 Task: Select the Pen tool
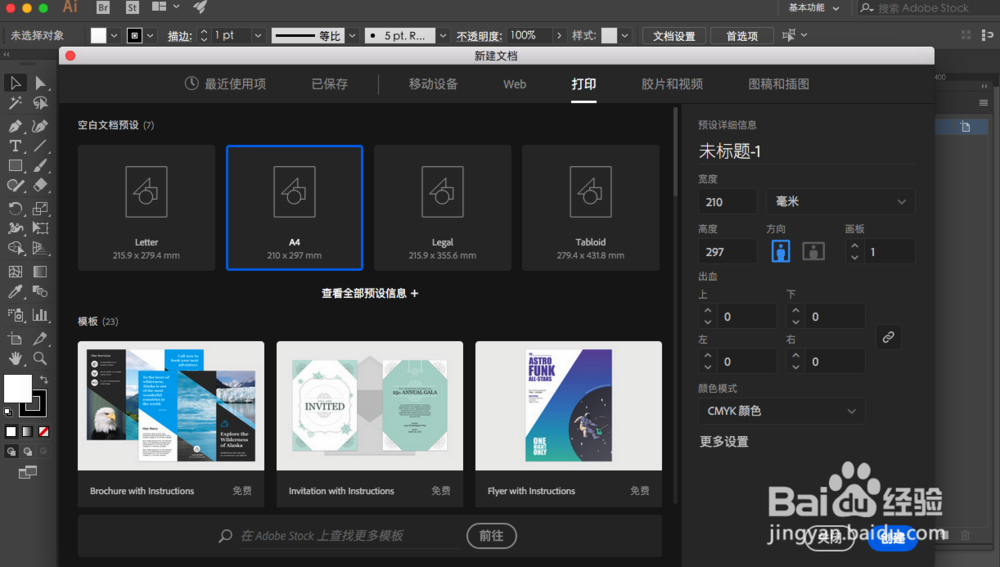pyautogui.click(x=15, y=126)
